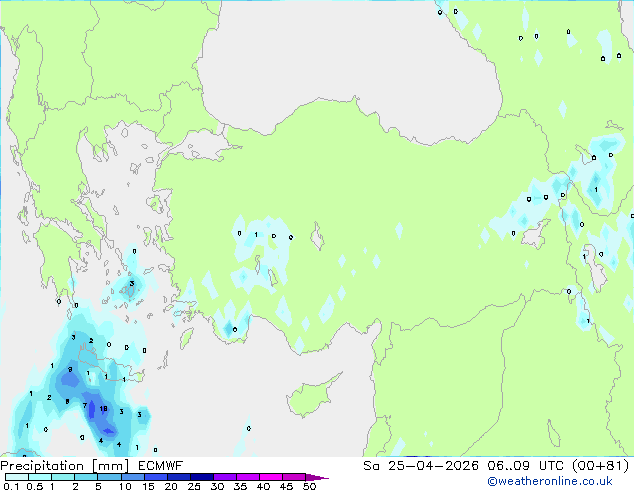Image resolution: width=634 pixels, height=490 pixels.
Task: Click the legend label '40'
Action: [263, 486]
